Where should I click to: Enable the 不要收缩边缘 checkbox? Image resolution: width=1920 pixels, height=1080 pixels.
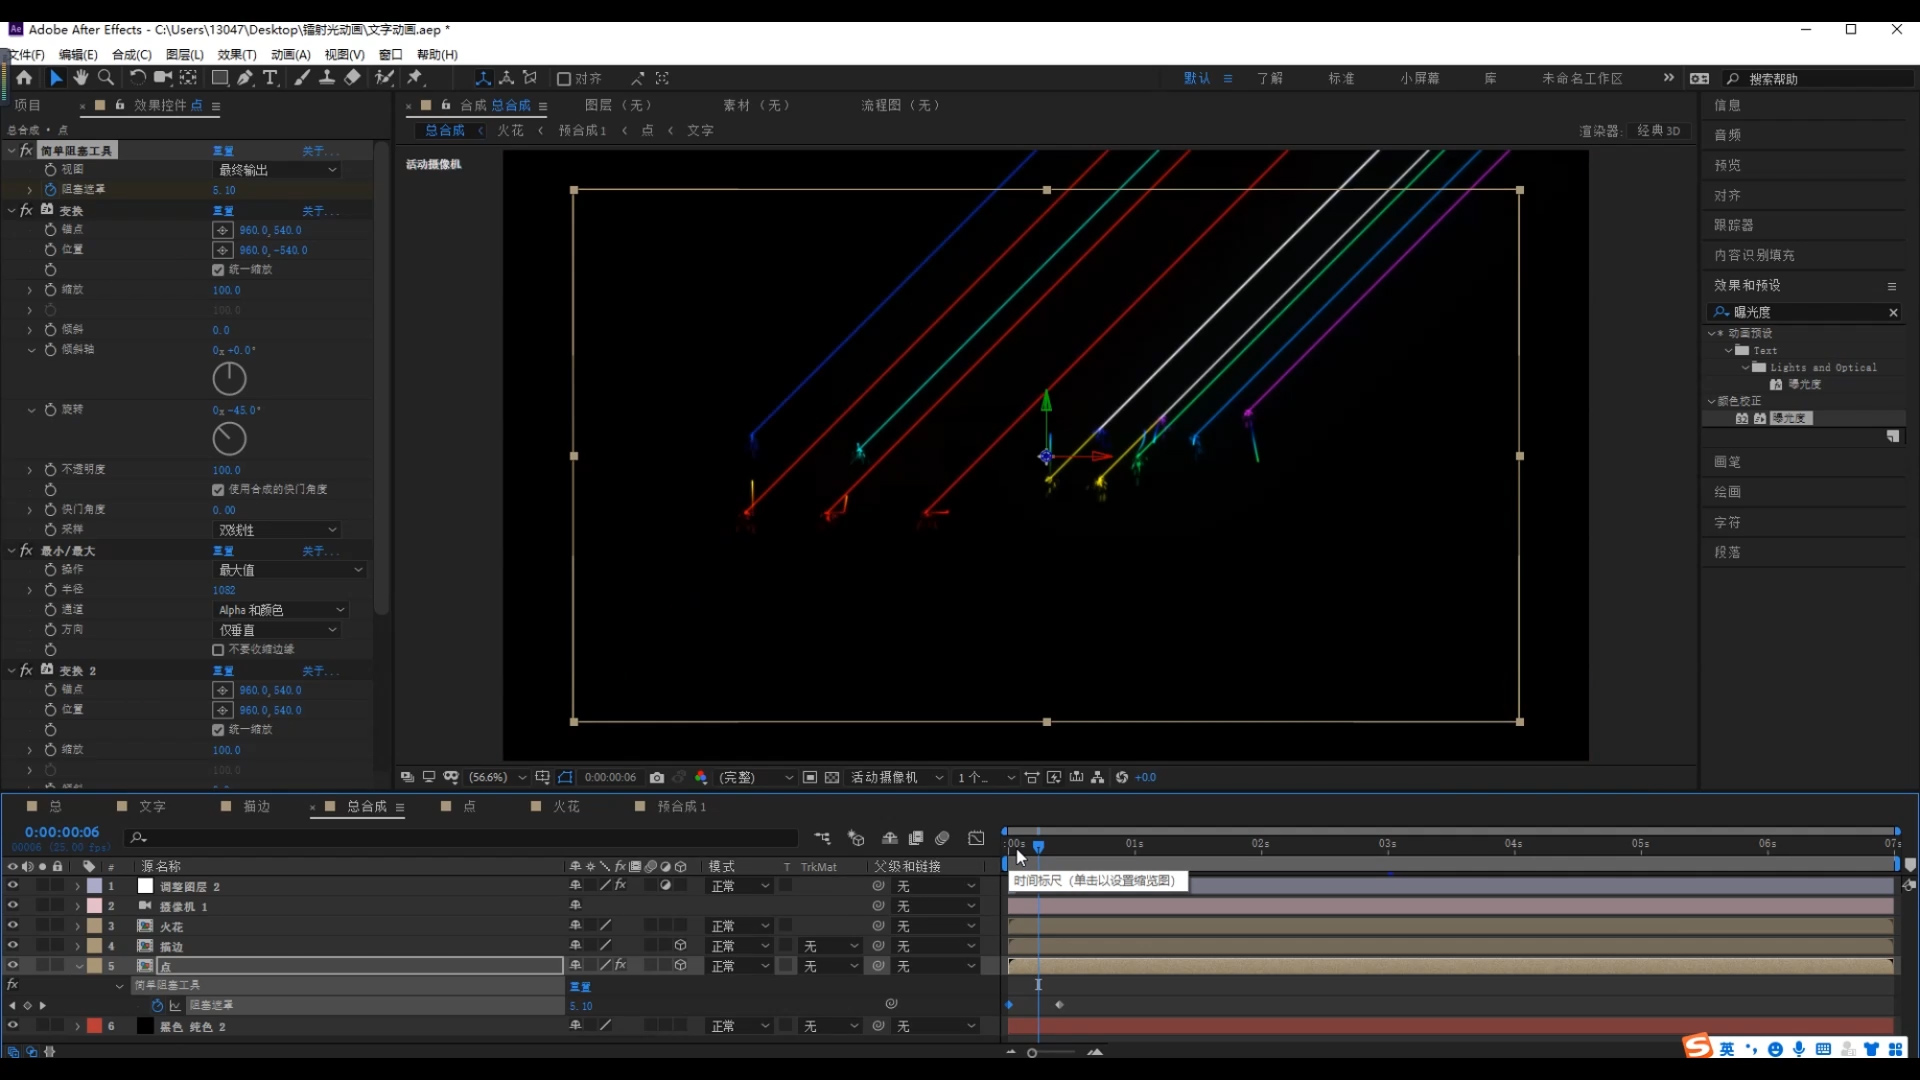click(218, 650)
